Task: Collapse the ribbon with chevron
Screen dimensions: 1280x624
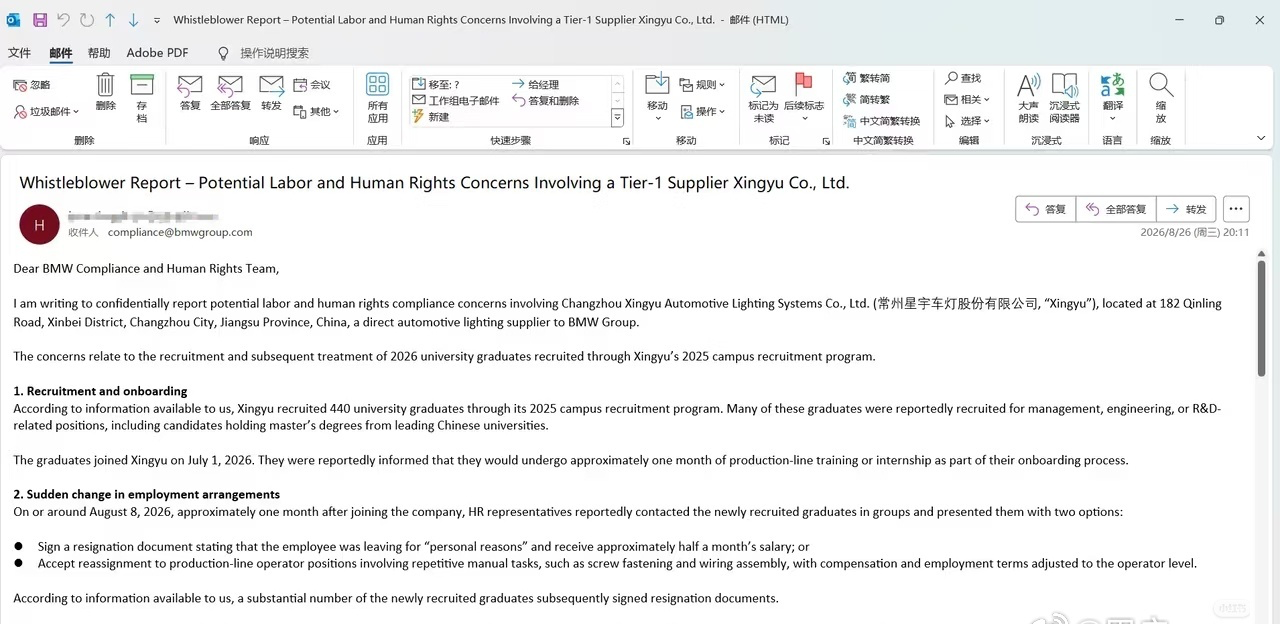Action: pyautogui.click(x=1260, y=139)
